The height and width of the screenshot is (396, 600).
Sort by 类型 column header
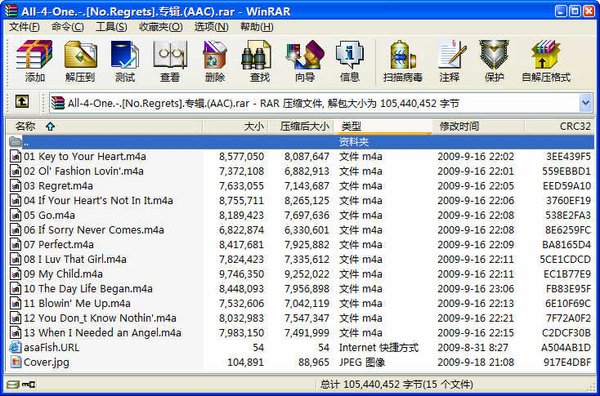383,126
